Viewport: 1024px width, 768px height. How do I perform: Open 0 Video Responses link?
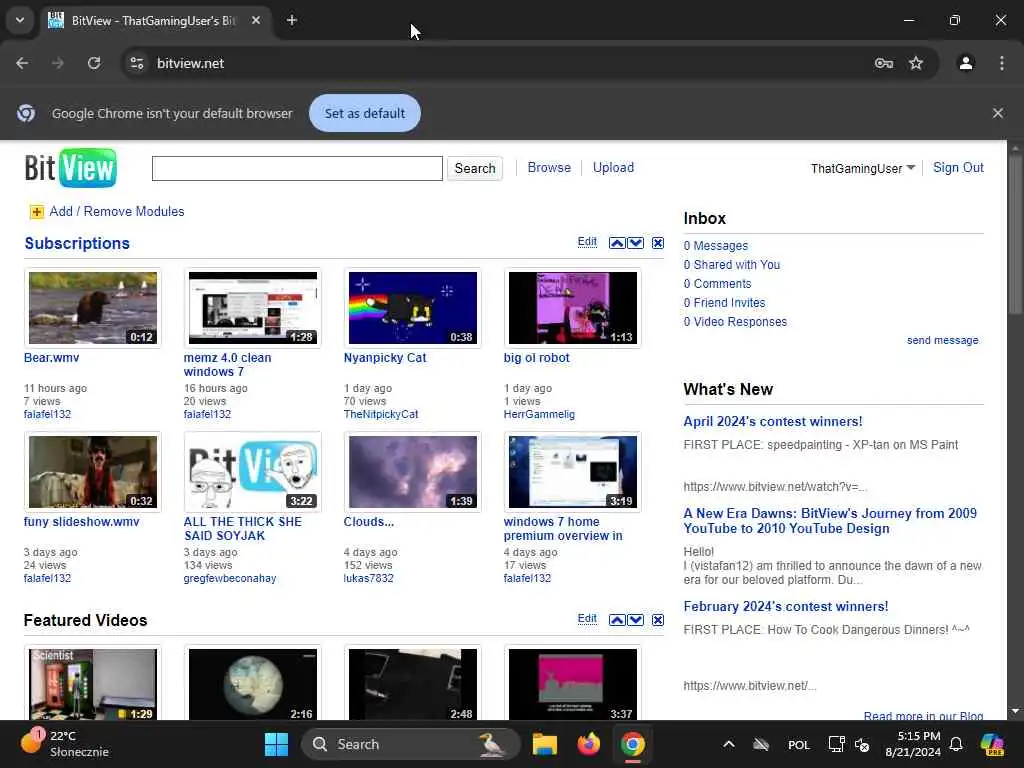[x=735, y=322]
